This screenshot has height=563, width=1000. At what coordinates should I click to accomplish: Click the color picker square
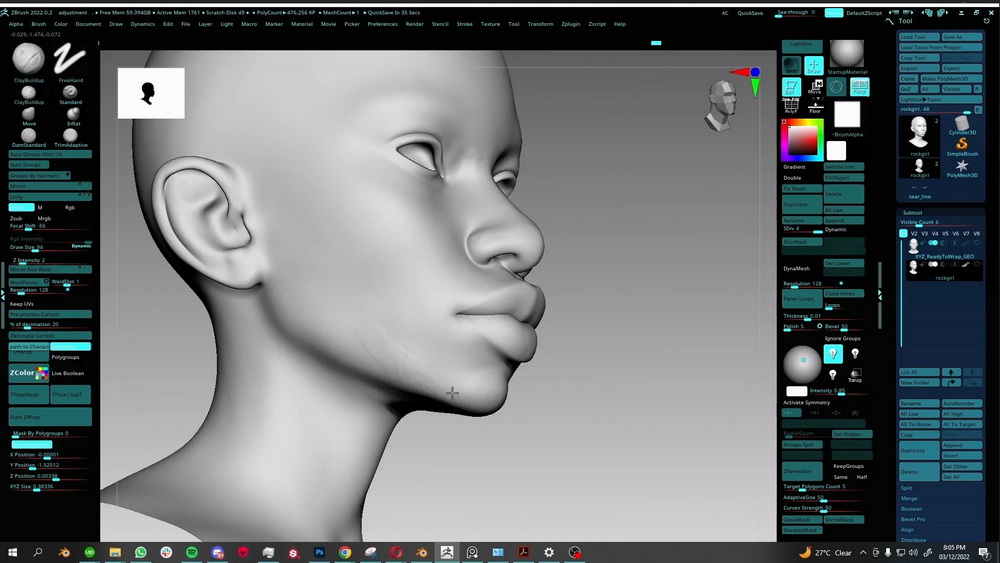point(802,140)
